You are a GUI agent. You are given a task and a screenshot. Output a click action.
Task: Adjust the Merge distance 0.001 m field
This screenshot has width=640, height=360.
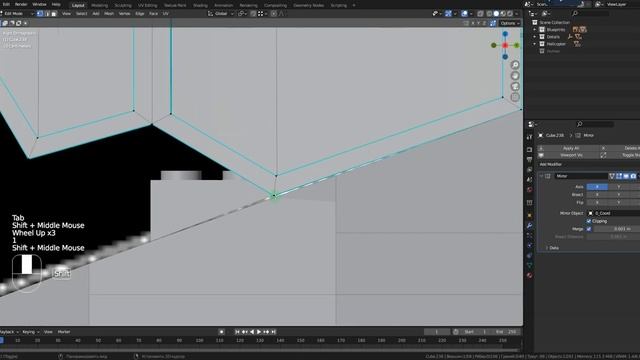[617, 229]
